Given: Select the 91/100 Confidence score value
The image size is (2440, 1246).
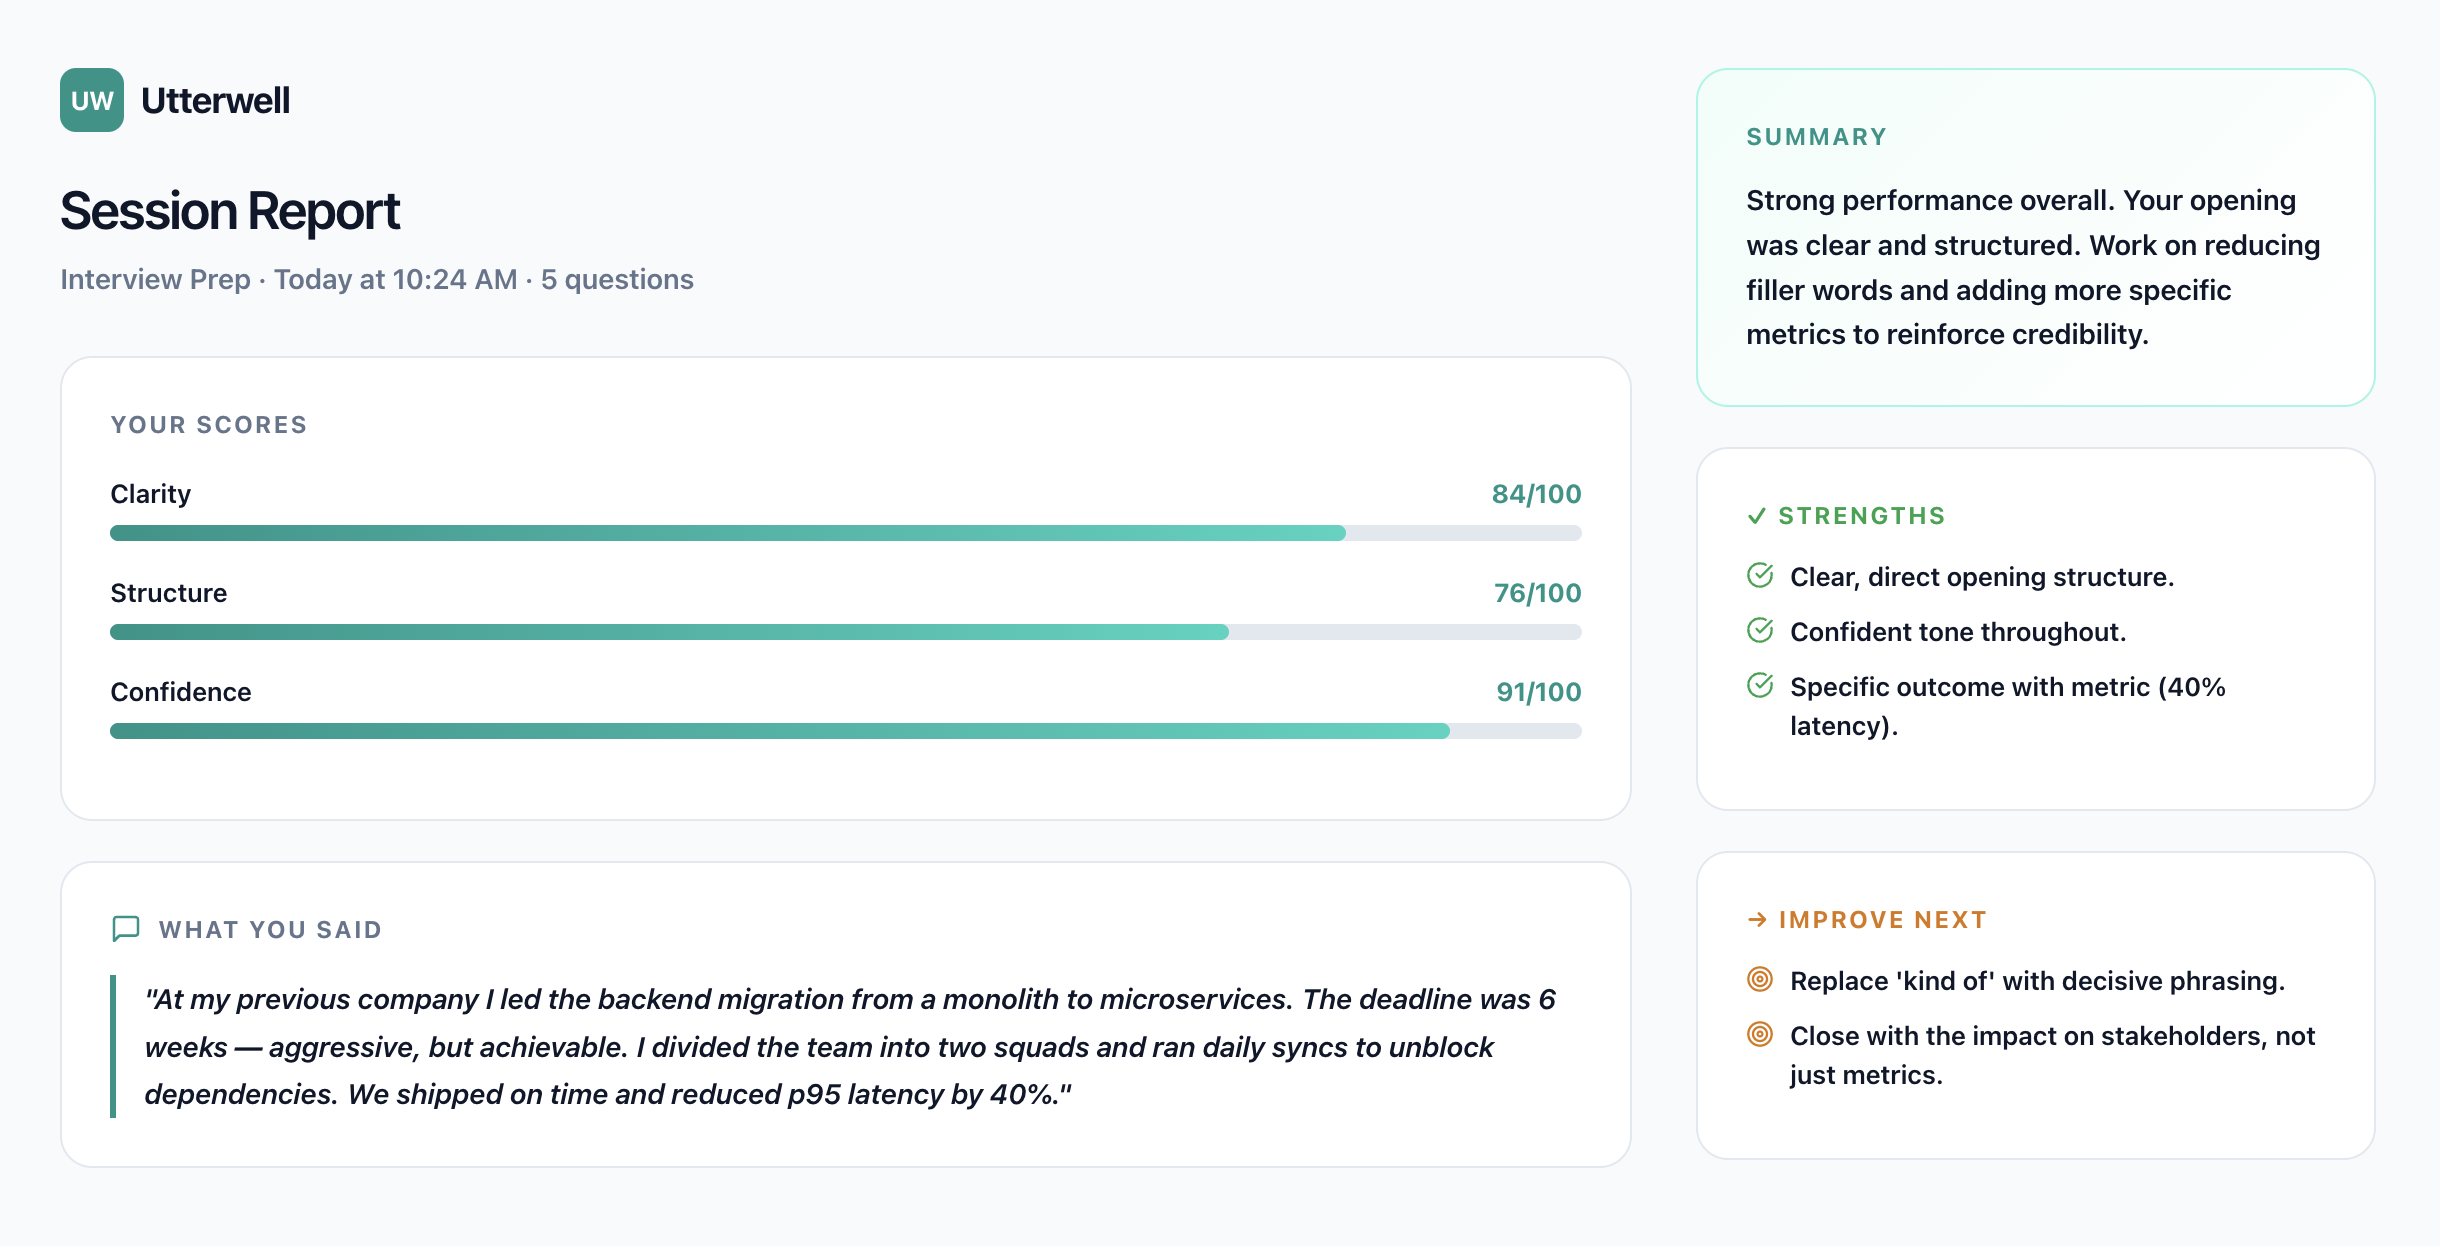Looking at the screenshot, I should [x=1539, y=692].
